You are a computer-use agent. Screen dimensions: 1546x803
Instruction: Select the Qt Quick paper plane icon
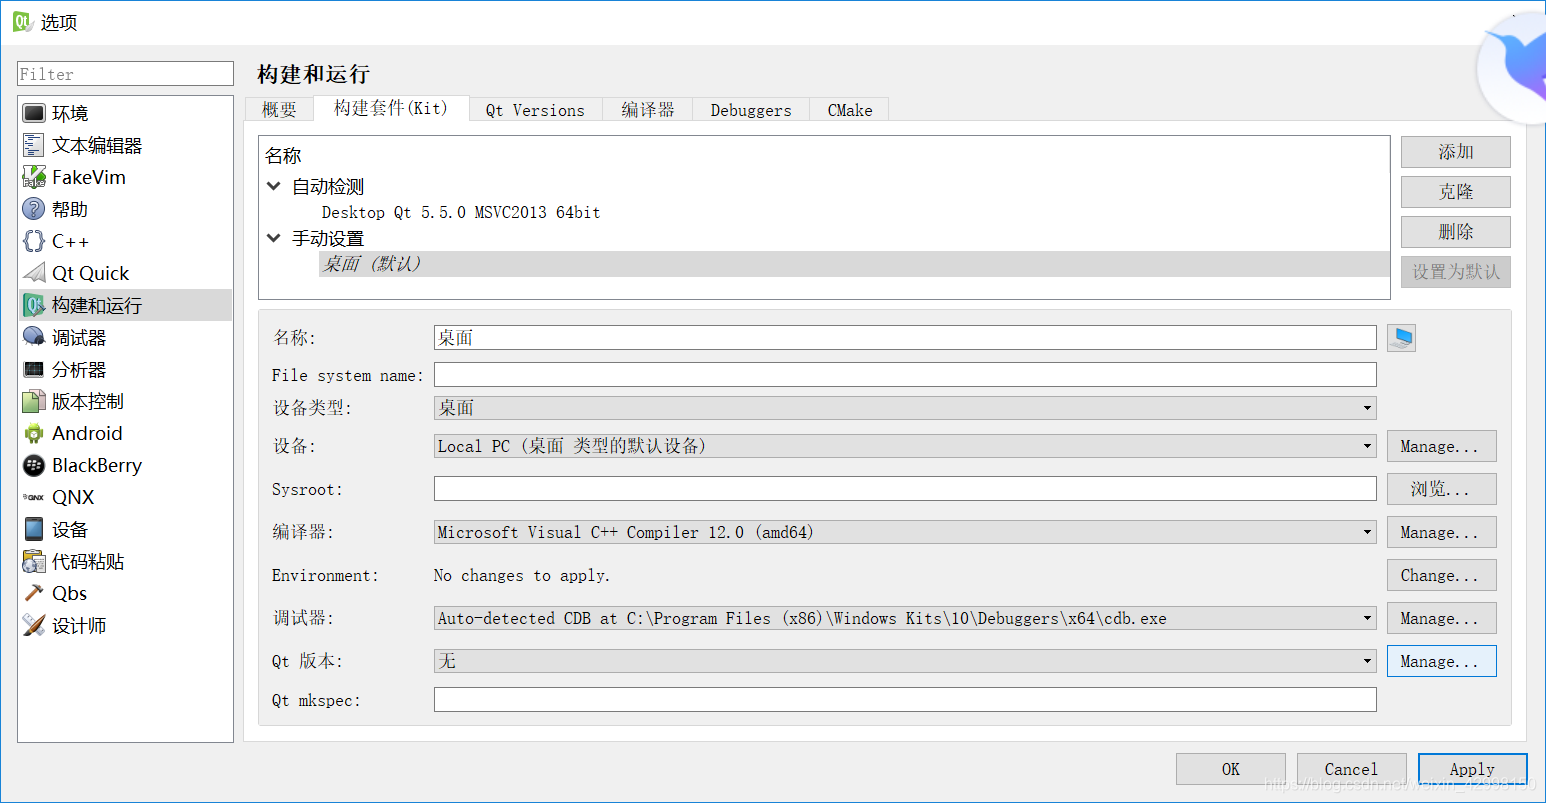(x=34, y=273)
